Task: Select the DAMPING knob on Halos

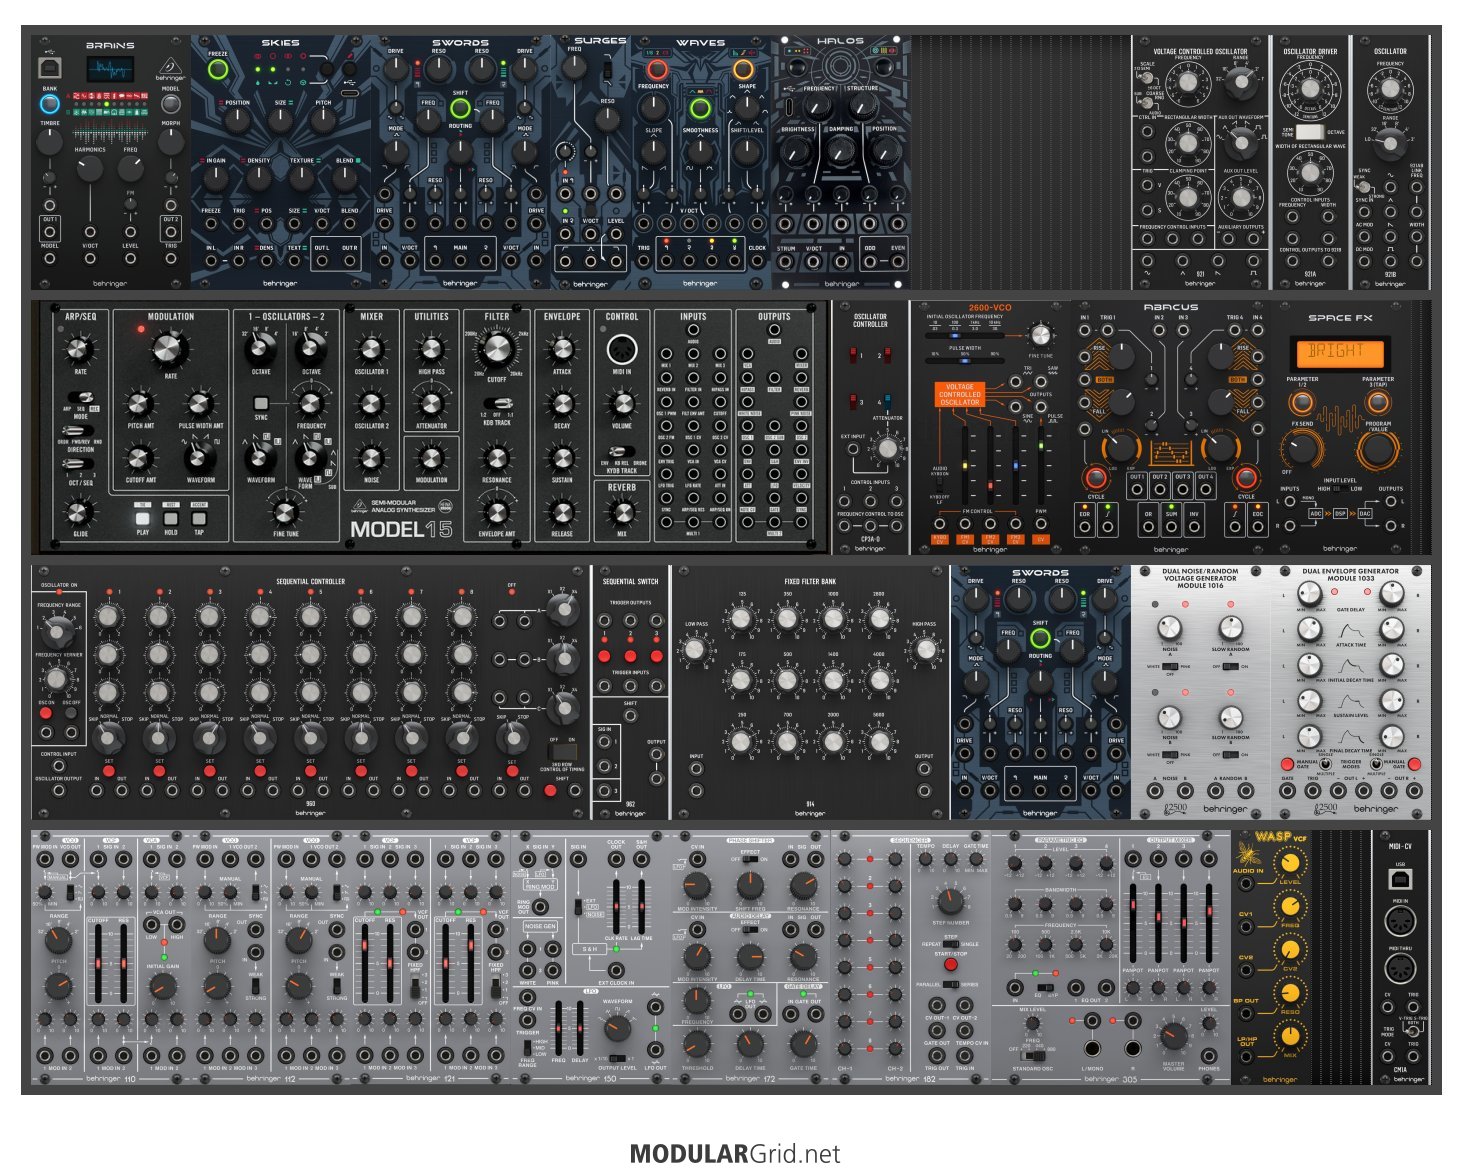Action: 840,150
